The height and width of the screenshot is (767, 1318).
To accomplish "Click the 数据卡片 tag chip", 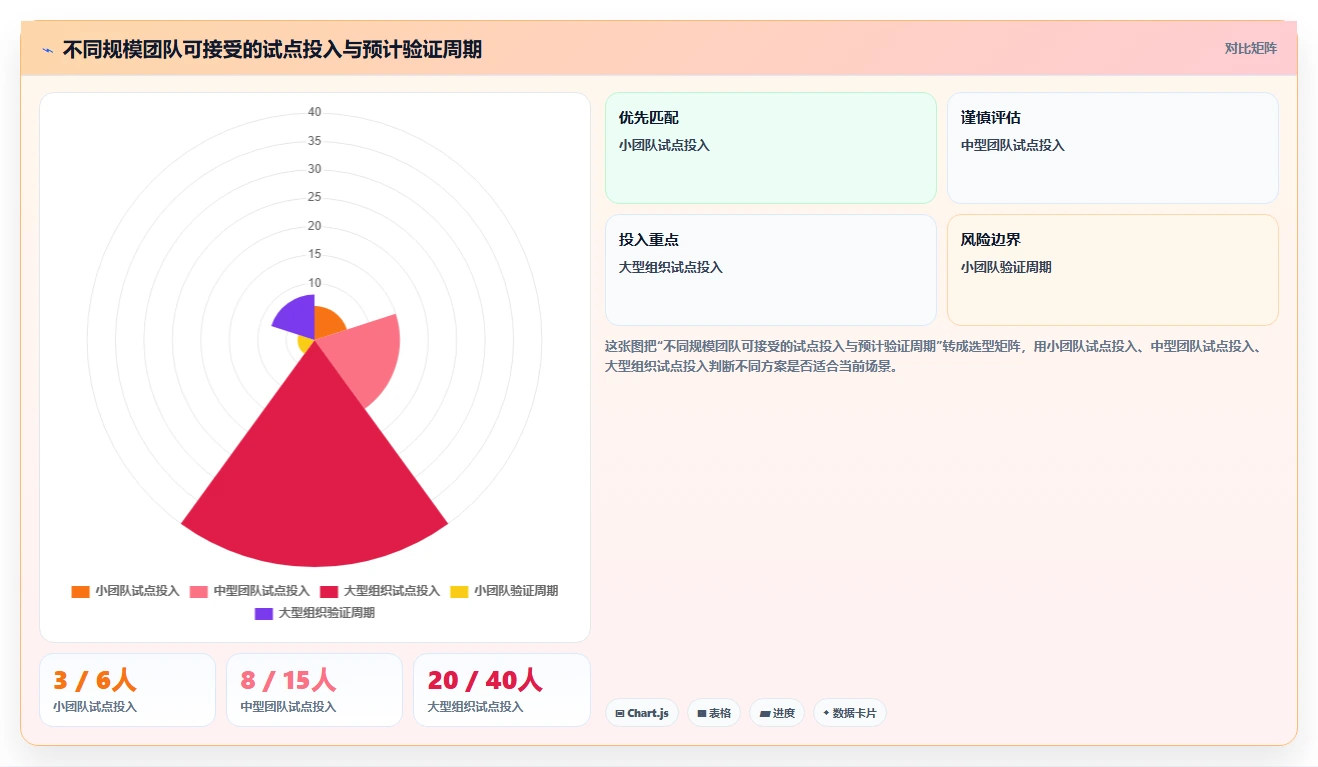I will (850, 713).
